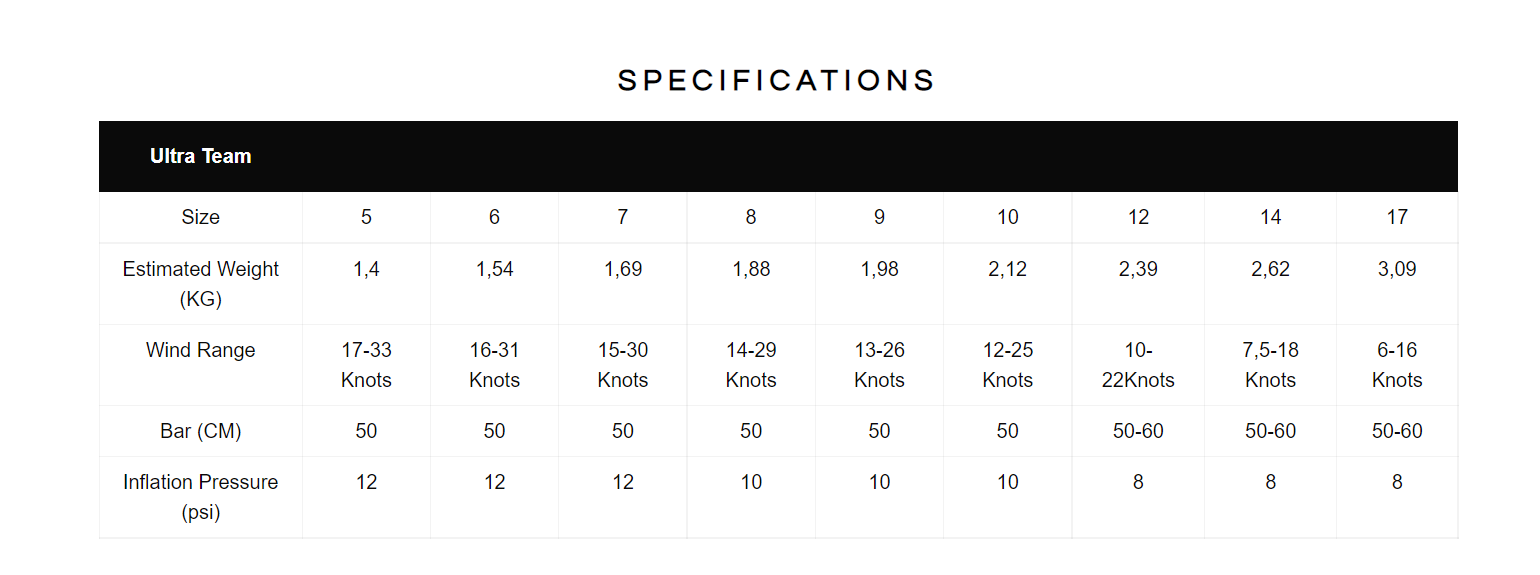
Task: Select the 1,88 weight value
Action: (x=751, y=269)
